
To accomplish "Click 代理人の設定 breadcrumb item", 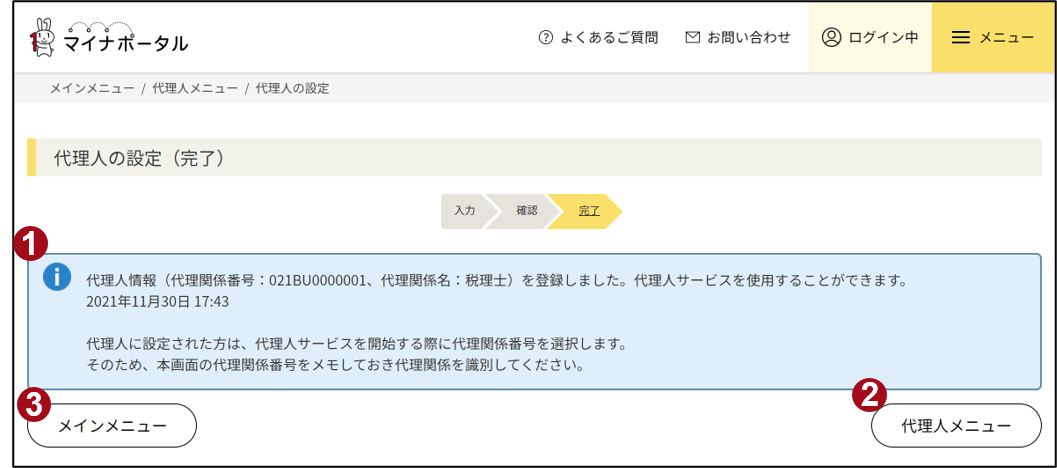I will (x=293, y=88).
